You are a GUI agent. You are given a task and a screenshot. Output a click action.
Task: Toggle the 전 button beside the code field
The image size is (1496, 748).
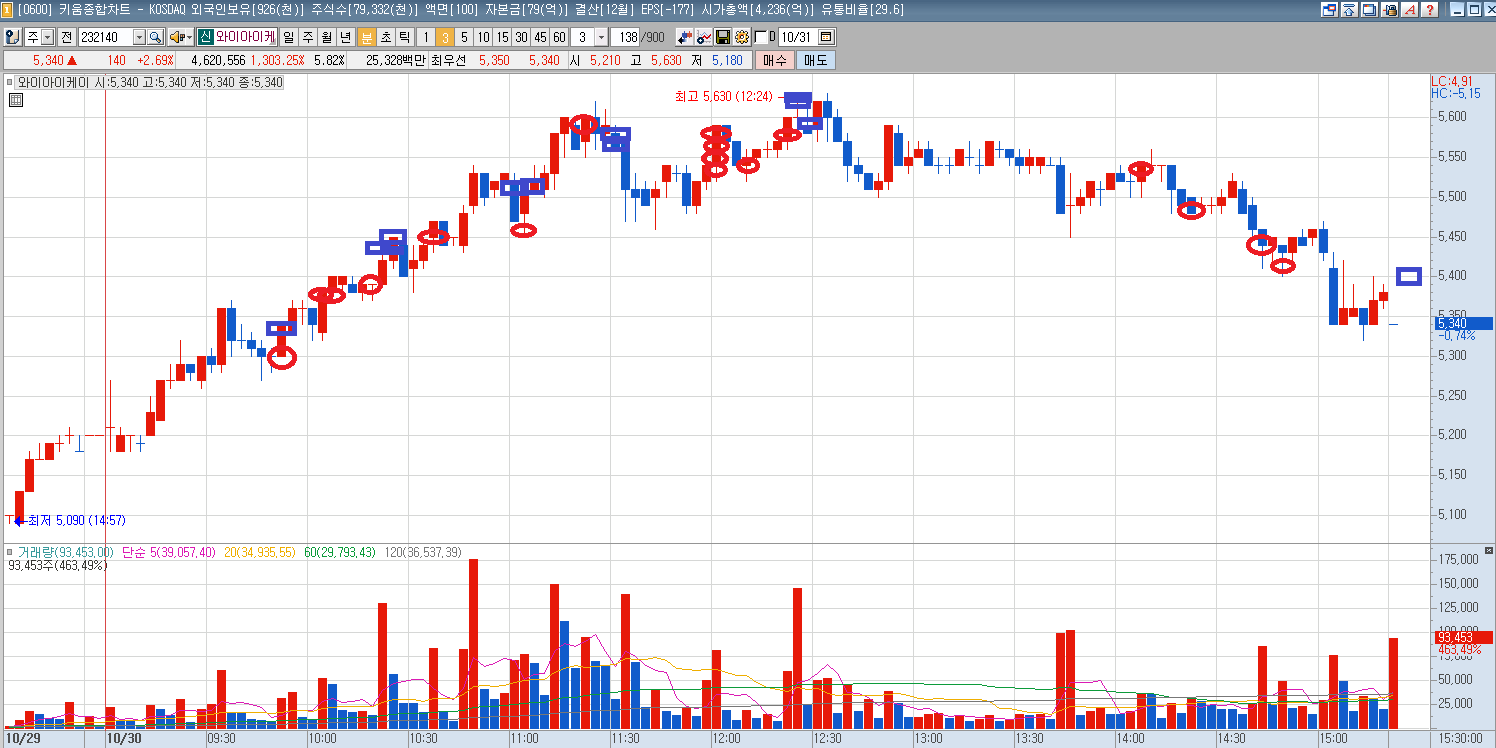tap(66, 37)
